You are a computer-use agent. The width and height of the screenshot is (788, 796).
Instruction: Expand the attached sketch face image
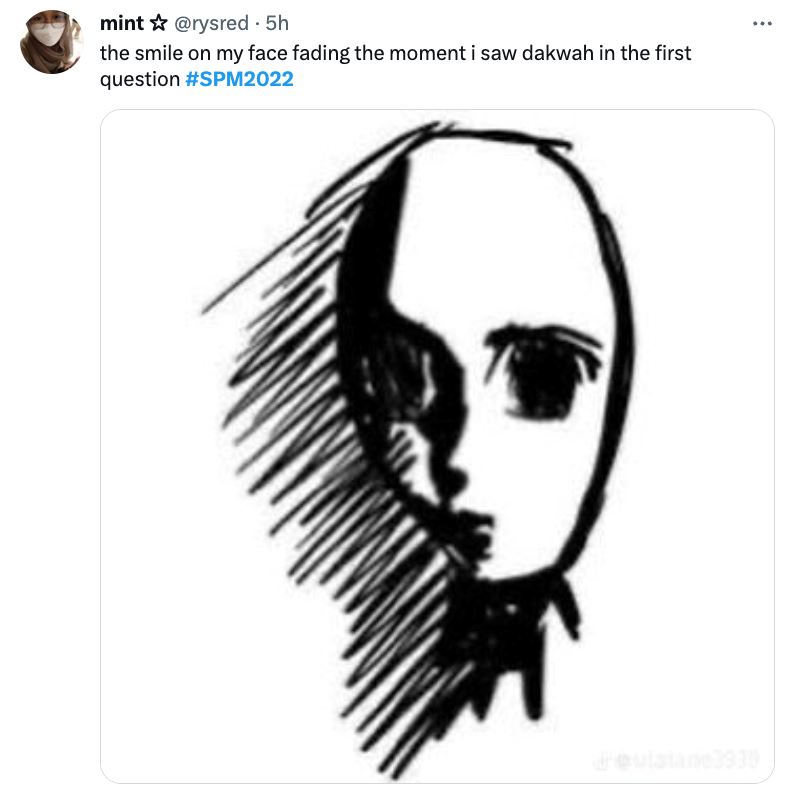point(437,445)
